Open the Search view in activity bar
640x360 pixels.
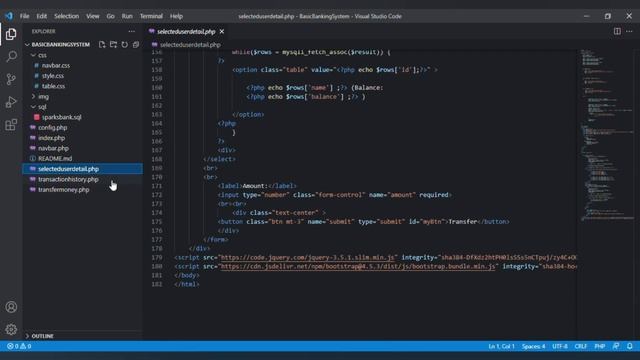click(11, 56)
